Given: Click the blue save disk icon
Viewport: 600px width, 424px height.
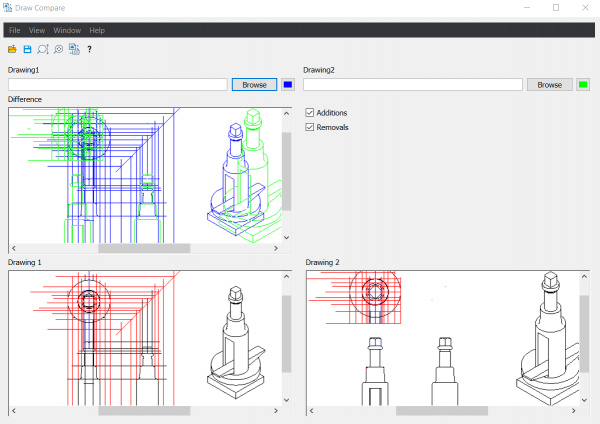Looking at the screenshot, I should (27, 49).
